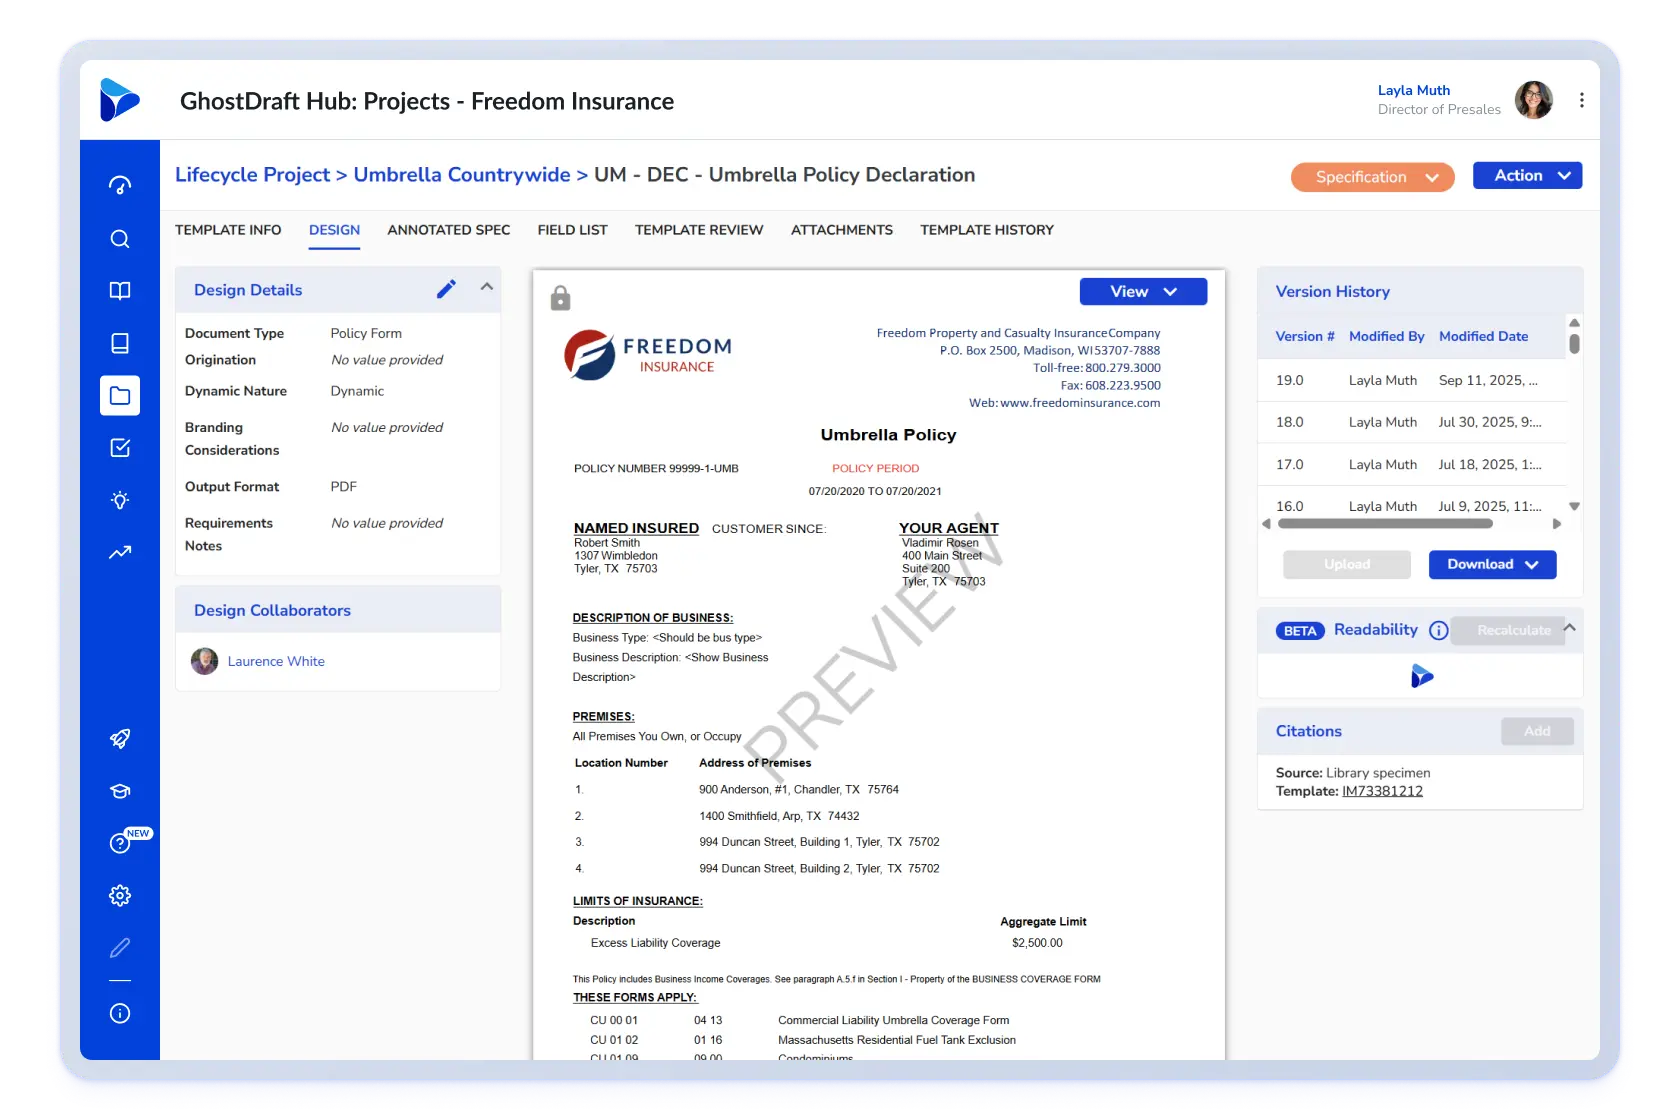Screen dimensions: 1680x1120
Task: Click the pencil icon at sidebar bottom
Action: click(x=120, y=948)
